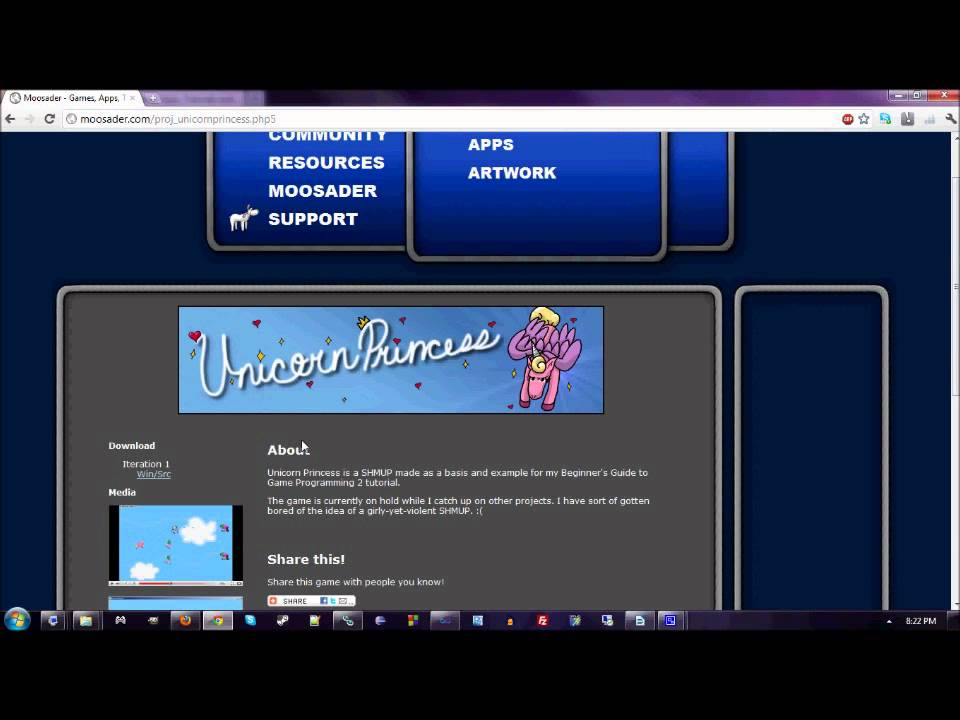Open the Chrome wrench settings menu
Viewport: 960px width, 720px height.
tap(951, 119)
